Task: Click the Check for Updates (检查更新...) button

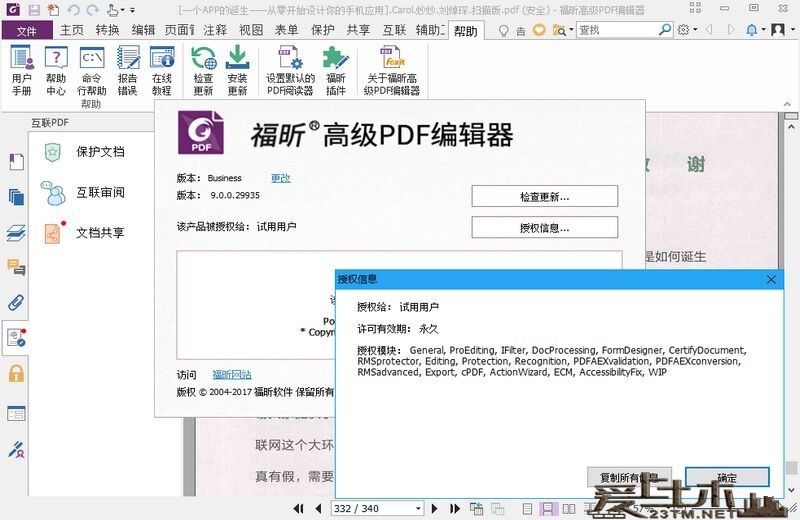Action: (544, 196)
